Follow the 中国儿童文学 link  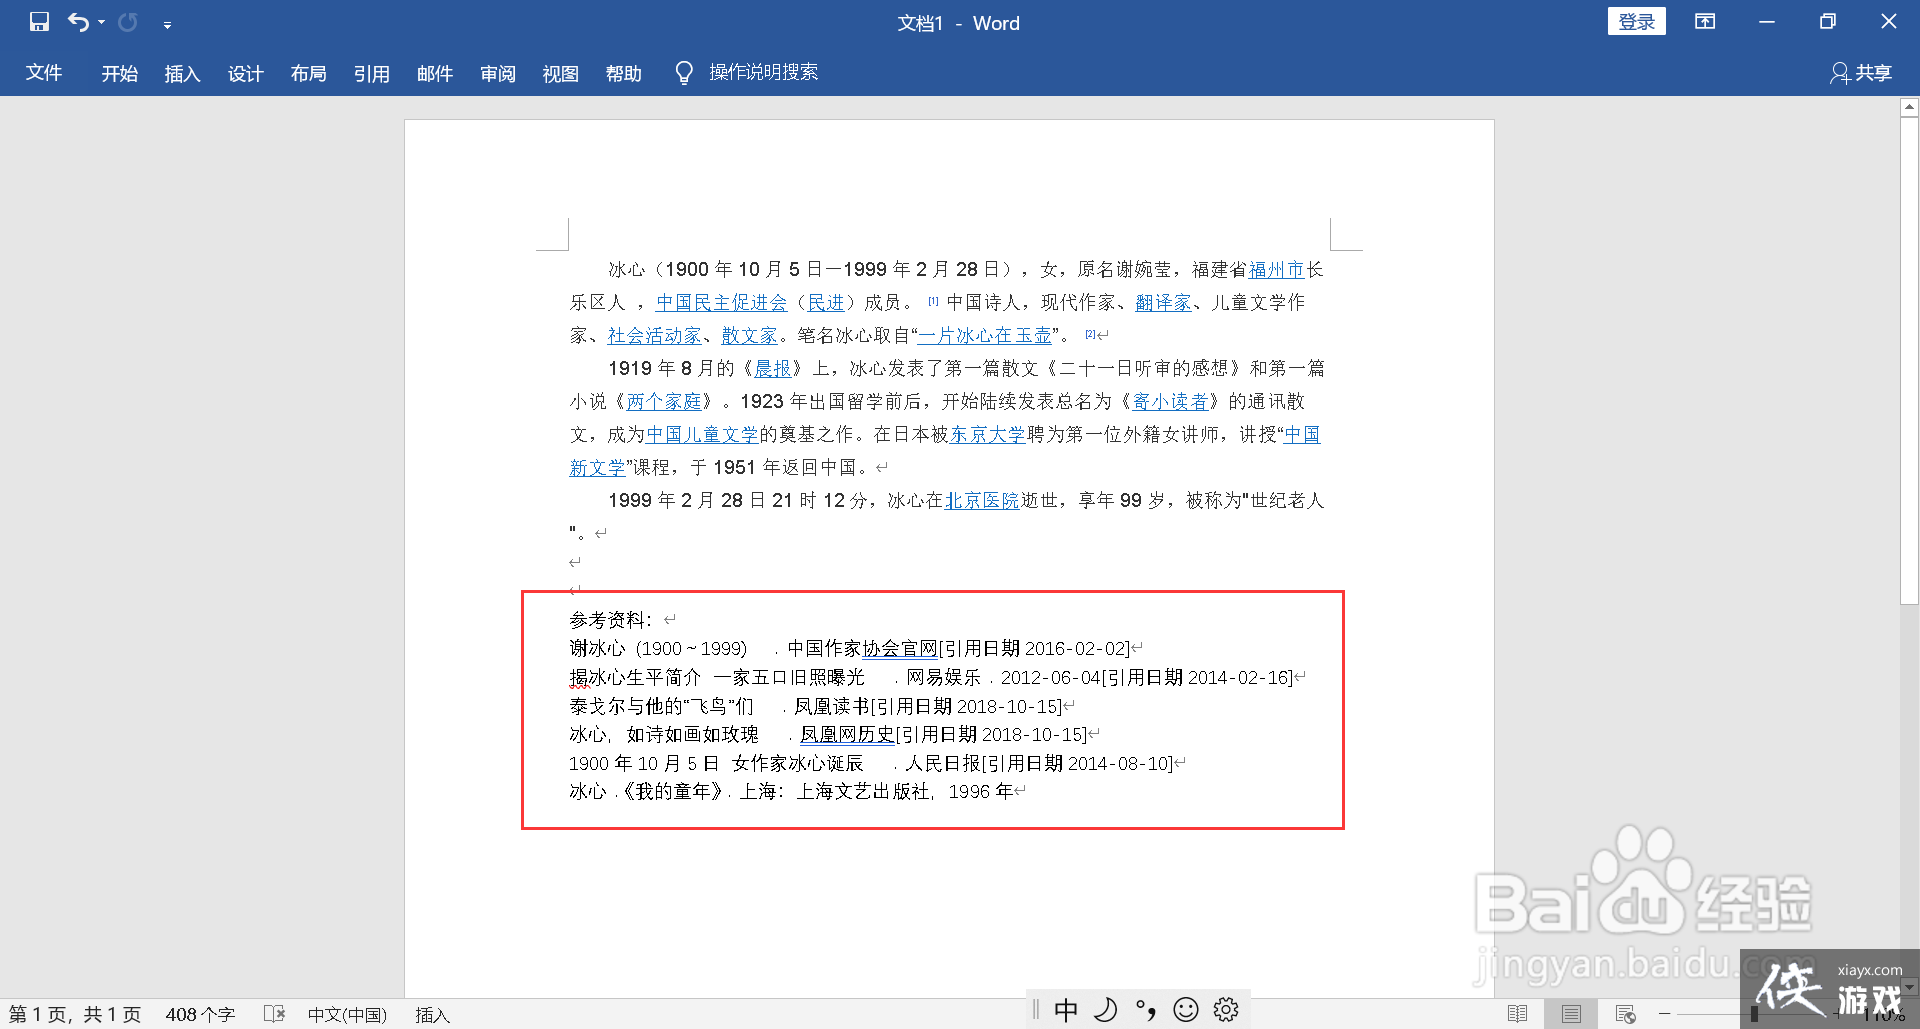702,435
